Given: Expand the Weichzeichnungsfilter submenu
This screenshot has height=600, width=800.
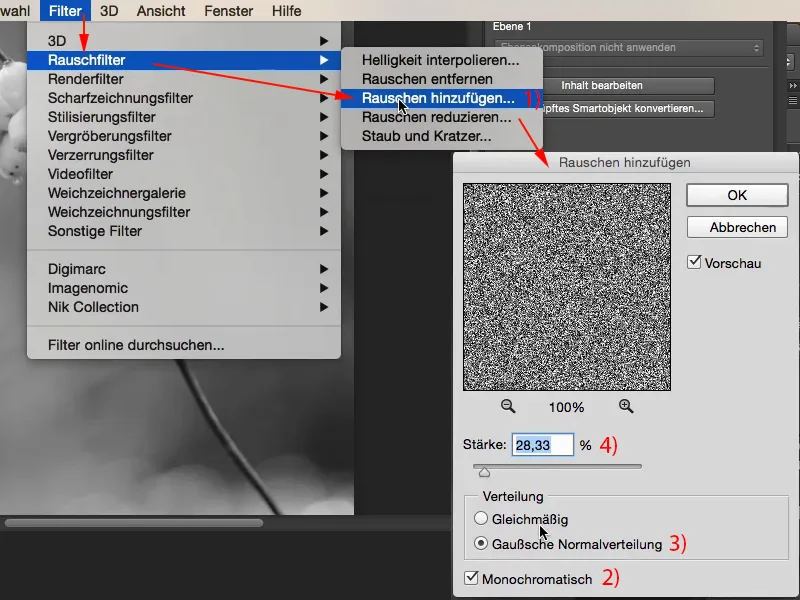Looking at the screenshot, I should pos(184,212).
